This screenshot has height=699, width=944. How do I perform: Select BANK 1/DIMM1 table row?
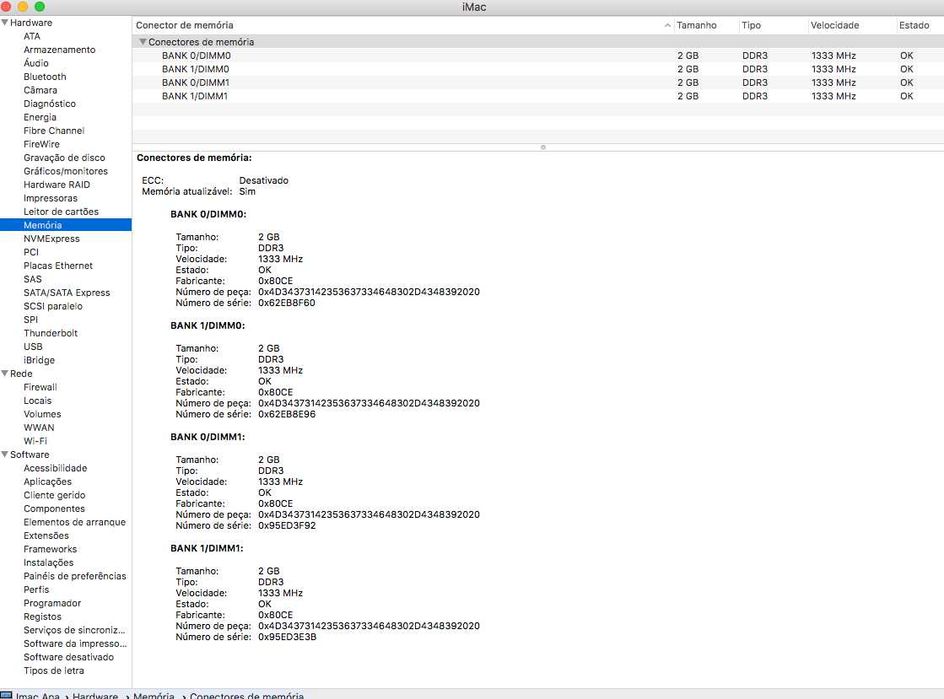pyautogui.click(x=538, y=96)
